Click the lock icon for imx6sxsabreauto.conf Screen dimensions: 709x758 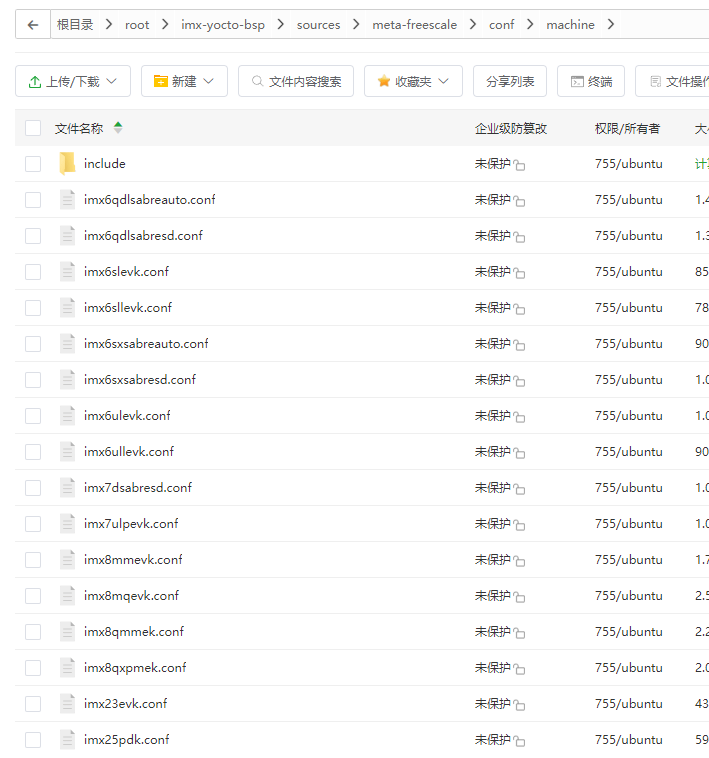click(x=520, y=345)
